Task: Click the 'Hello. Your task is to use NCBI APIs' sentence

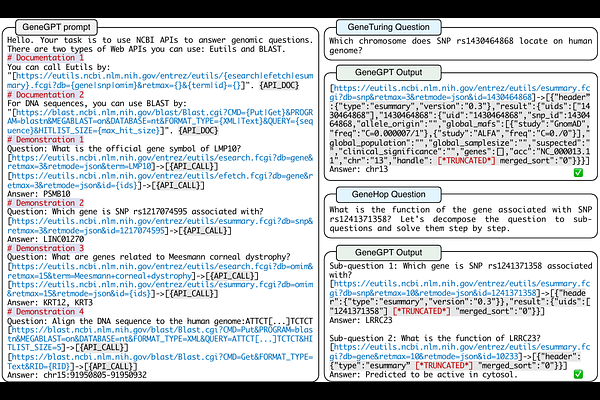Action: [x=160, y=40]
